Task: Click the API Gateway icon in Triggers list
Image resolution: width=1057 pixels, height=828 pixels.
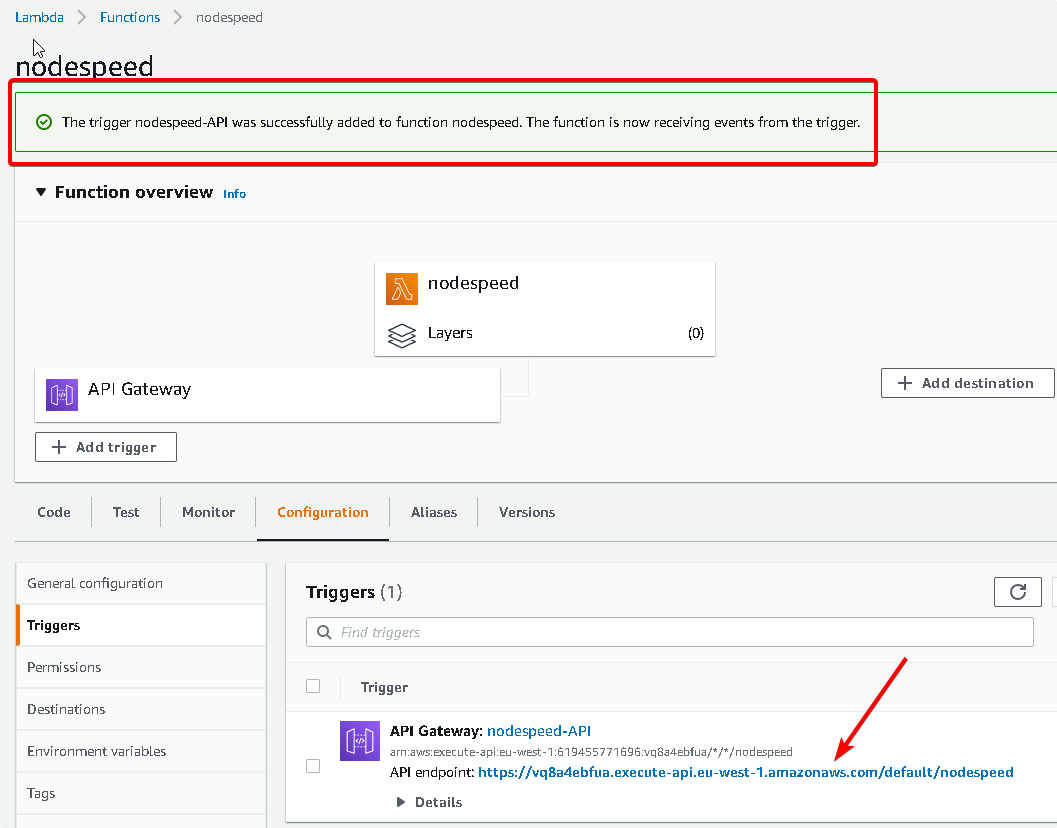Action: (x=360, y=741)
